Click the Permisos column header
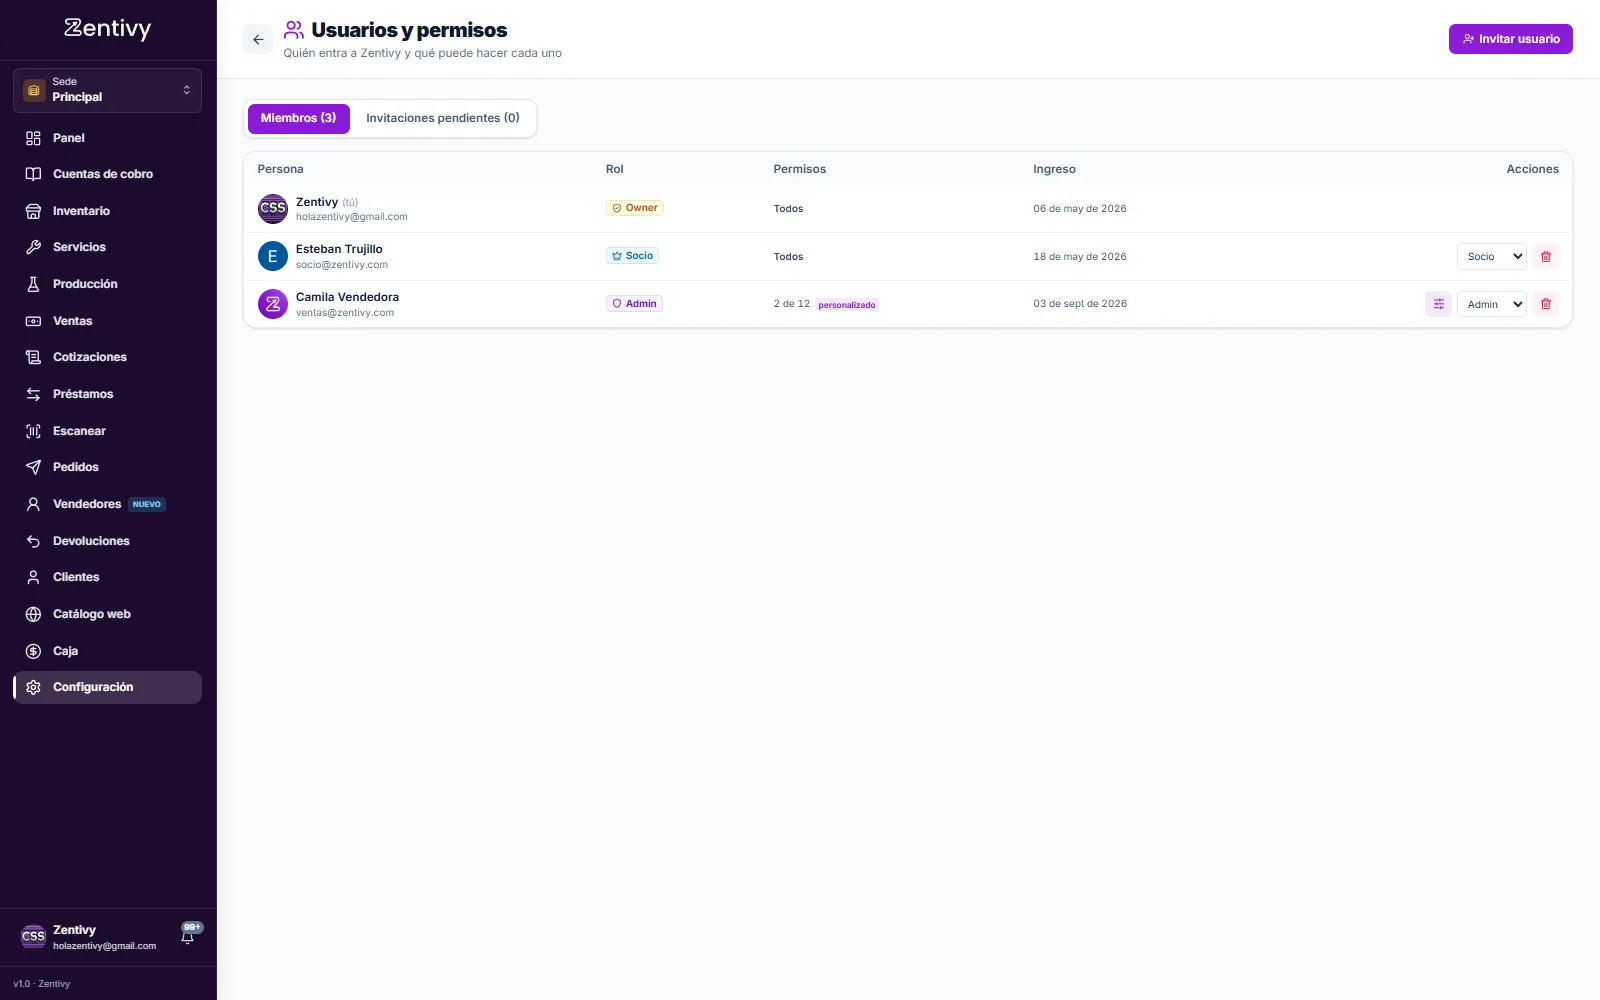The image size is (1600, 1000). click(x=800, y=169)
